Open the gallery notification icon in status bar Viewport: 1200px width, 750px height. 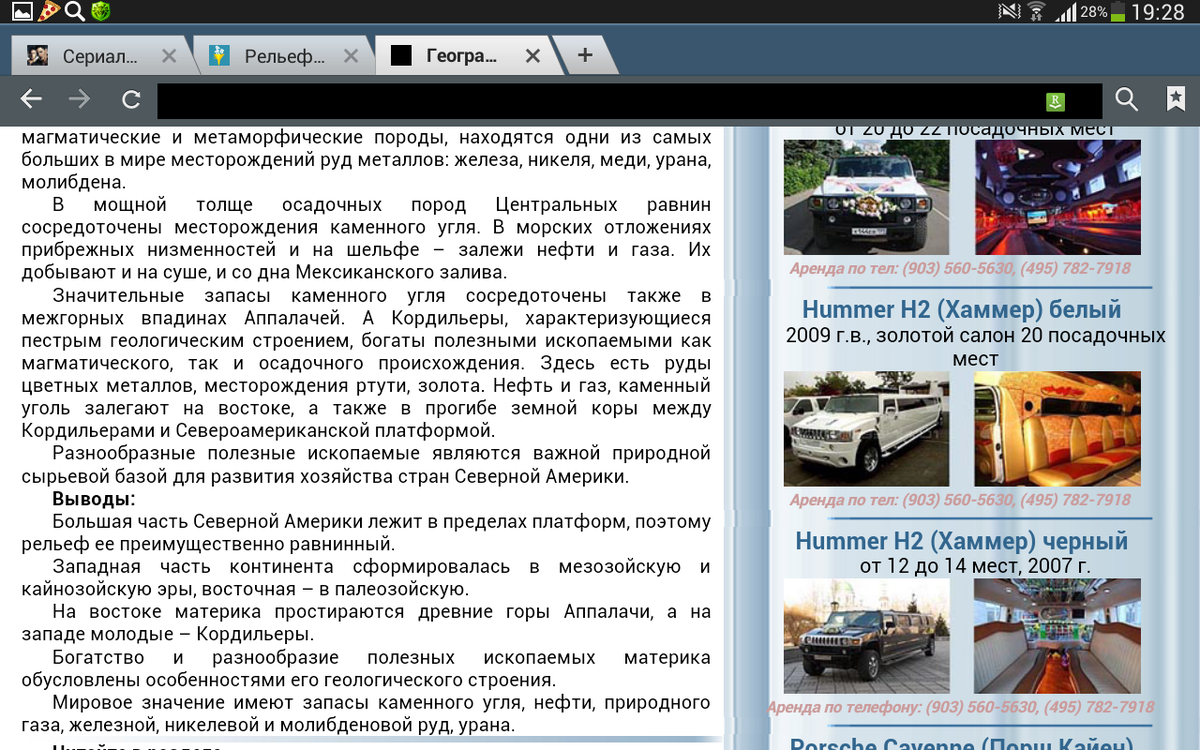point(22,12)
